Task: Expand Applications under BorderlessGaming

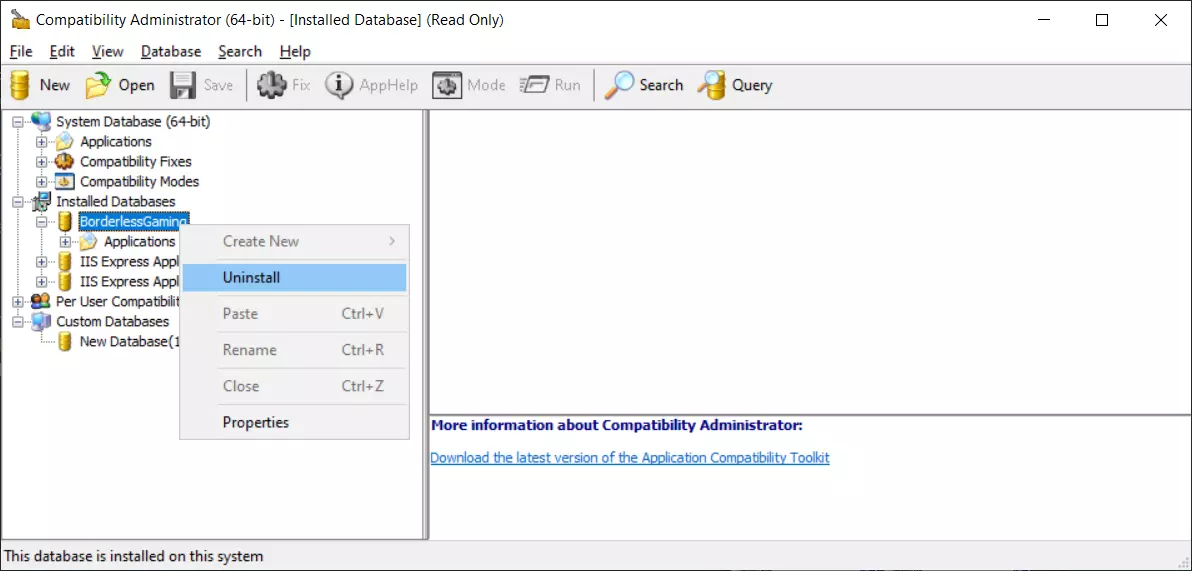Action: (x=65, y=242)
